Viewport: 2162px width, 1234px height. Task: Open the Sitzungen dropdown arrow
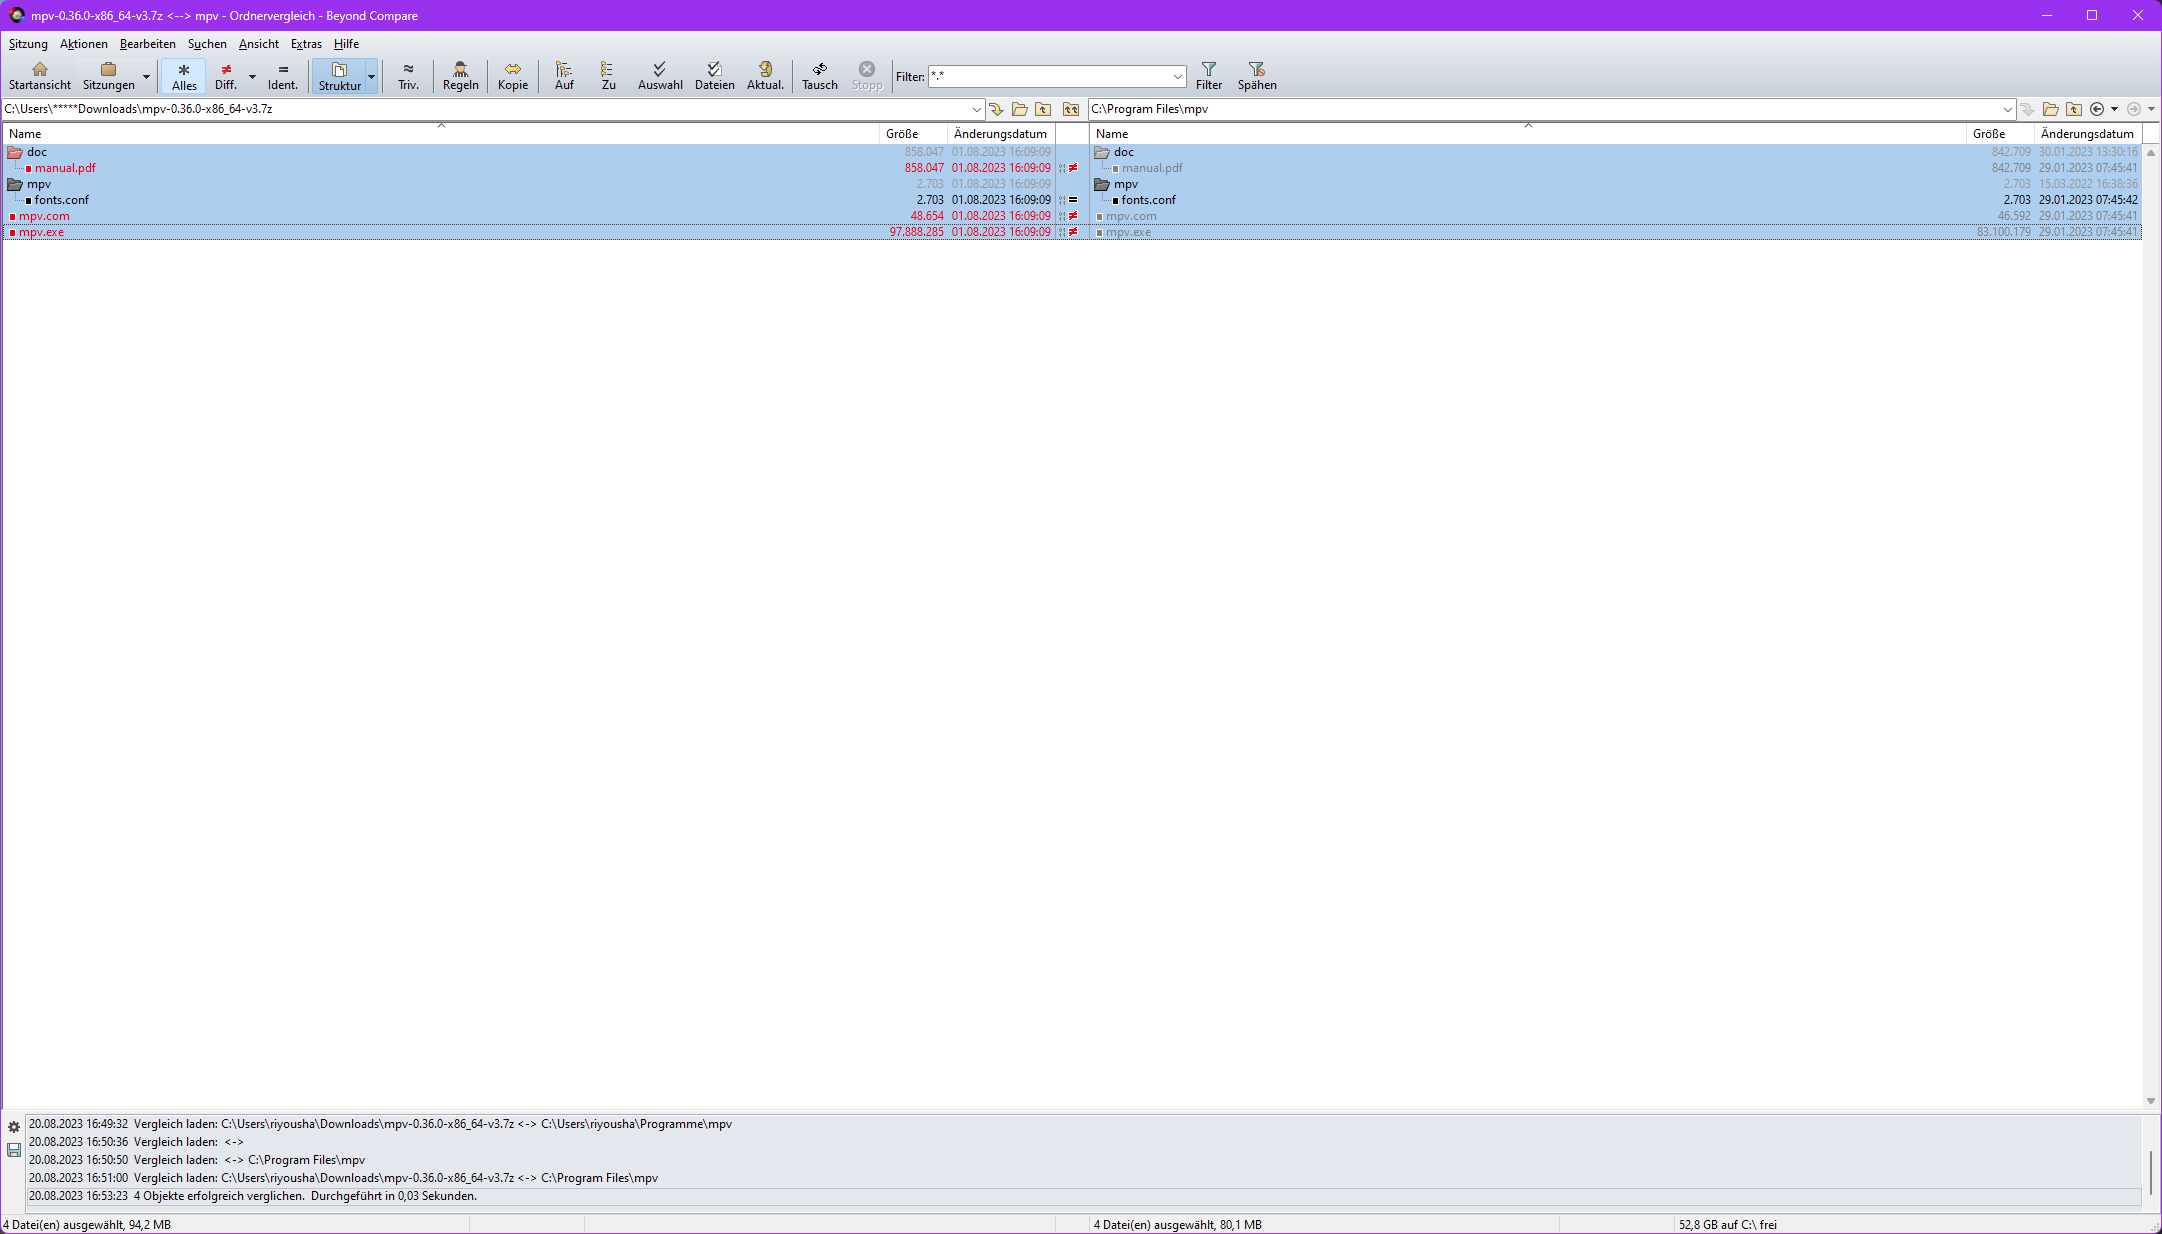click(x=146, y=77)
